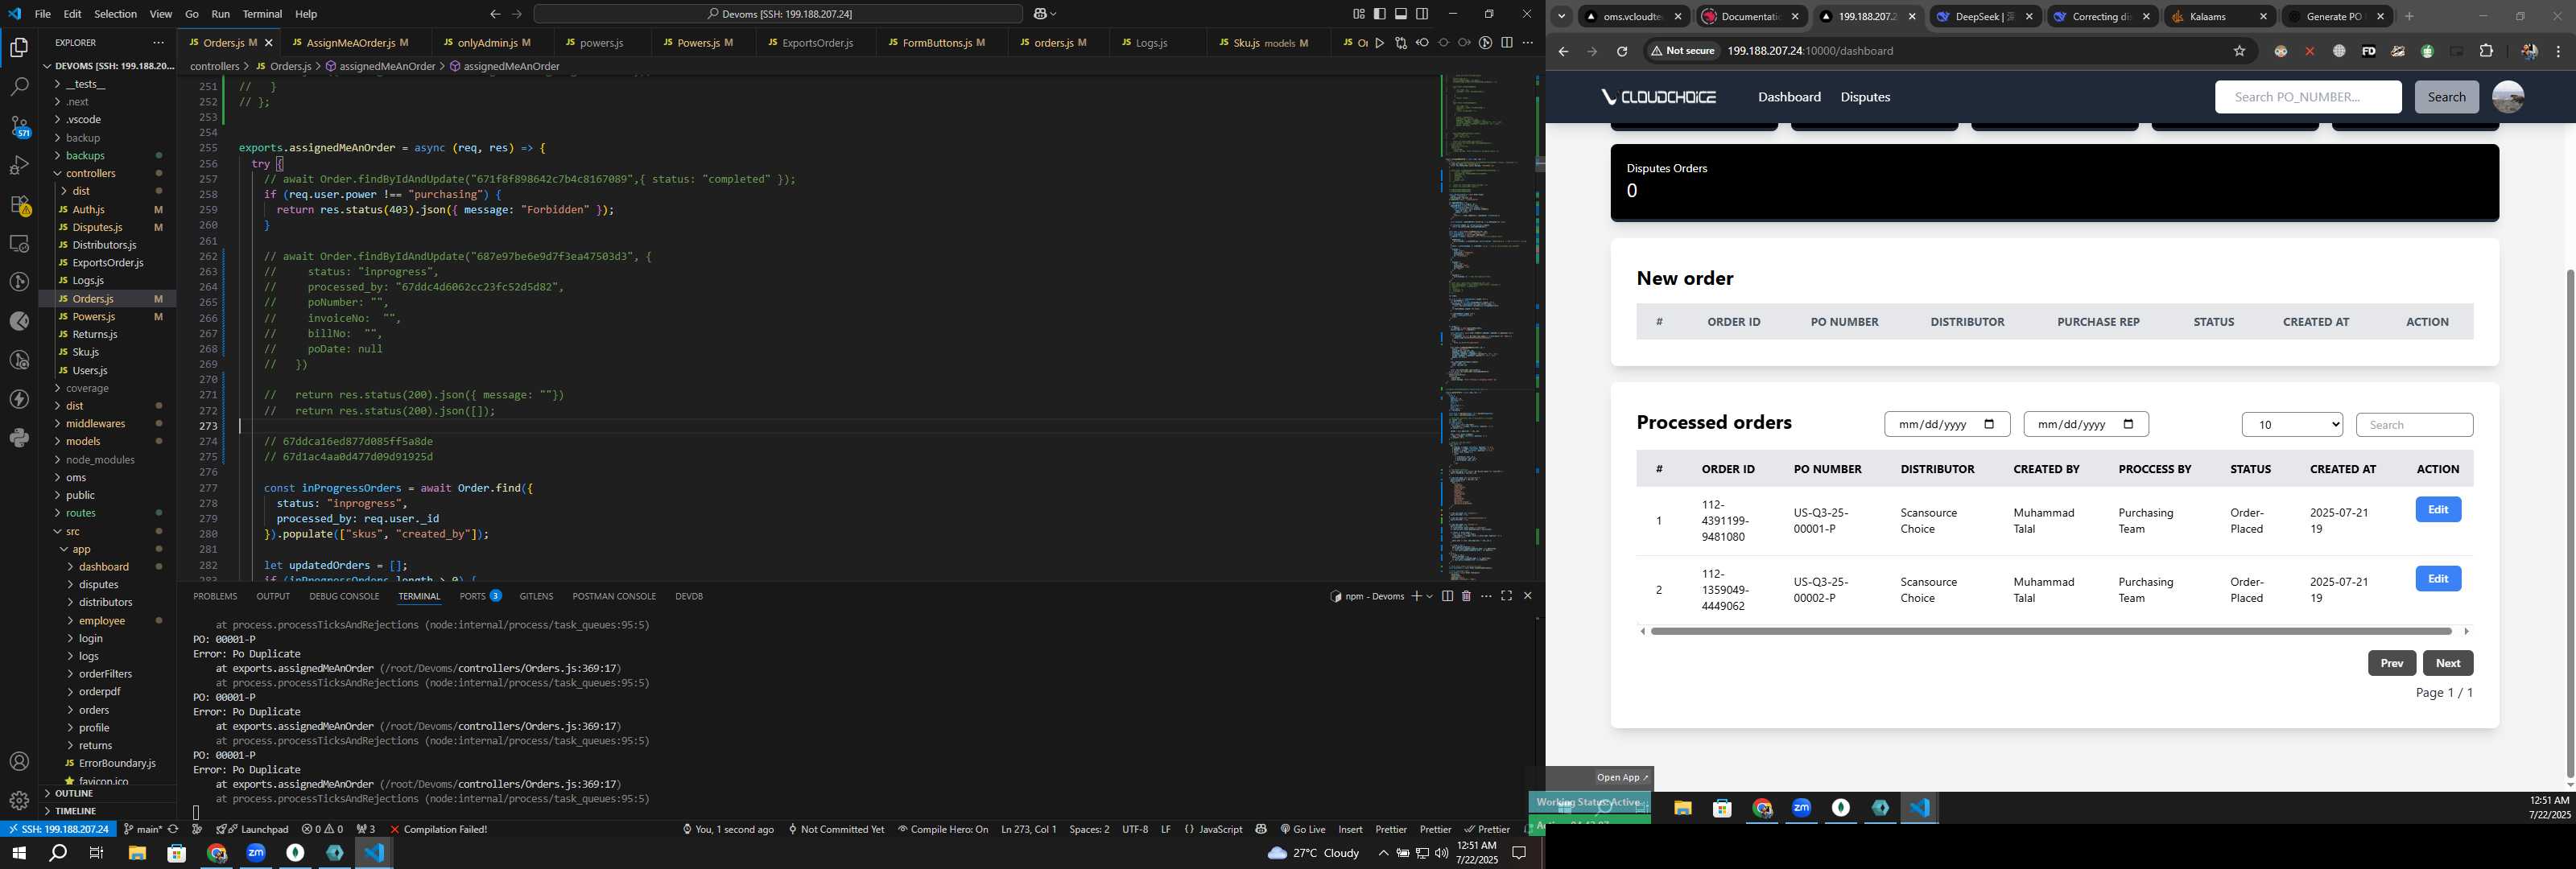Expand the dashboard folder under app
This screenshot has height=869, width=2576.
coord(104,567)
